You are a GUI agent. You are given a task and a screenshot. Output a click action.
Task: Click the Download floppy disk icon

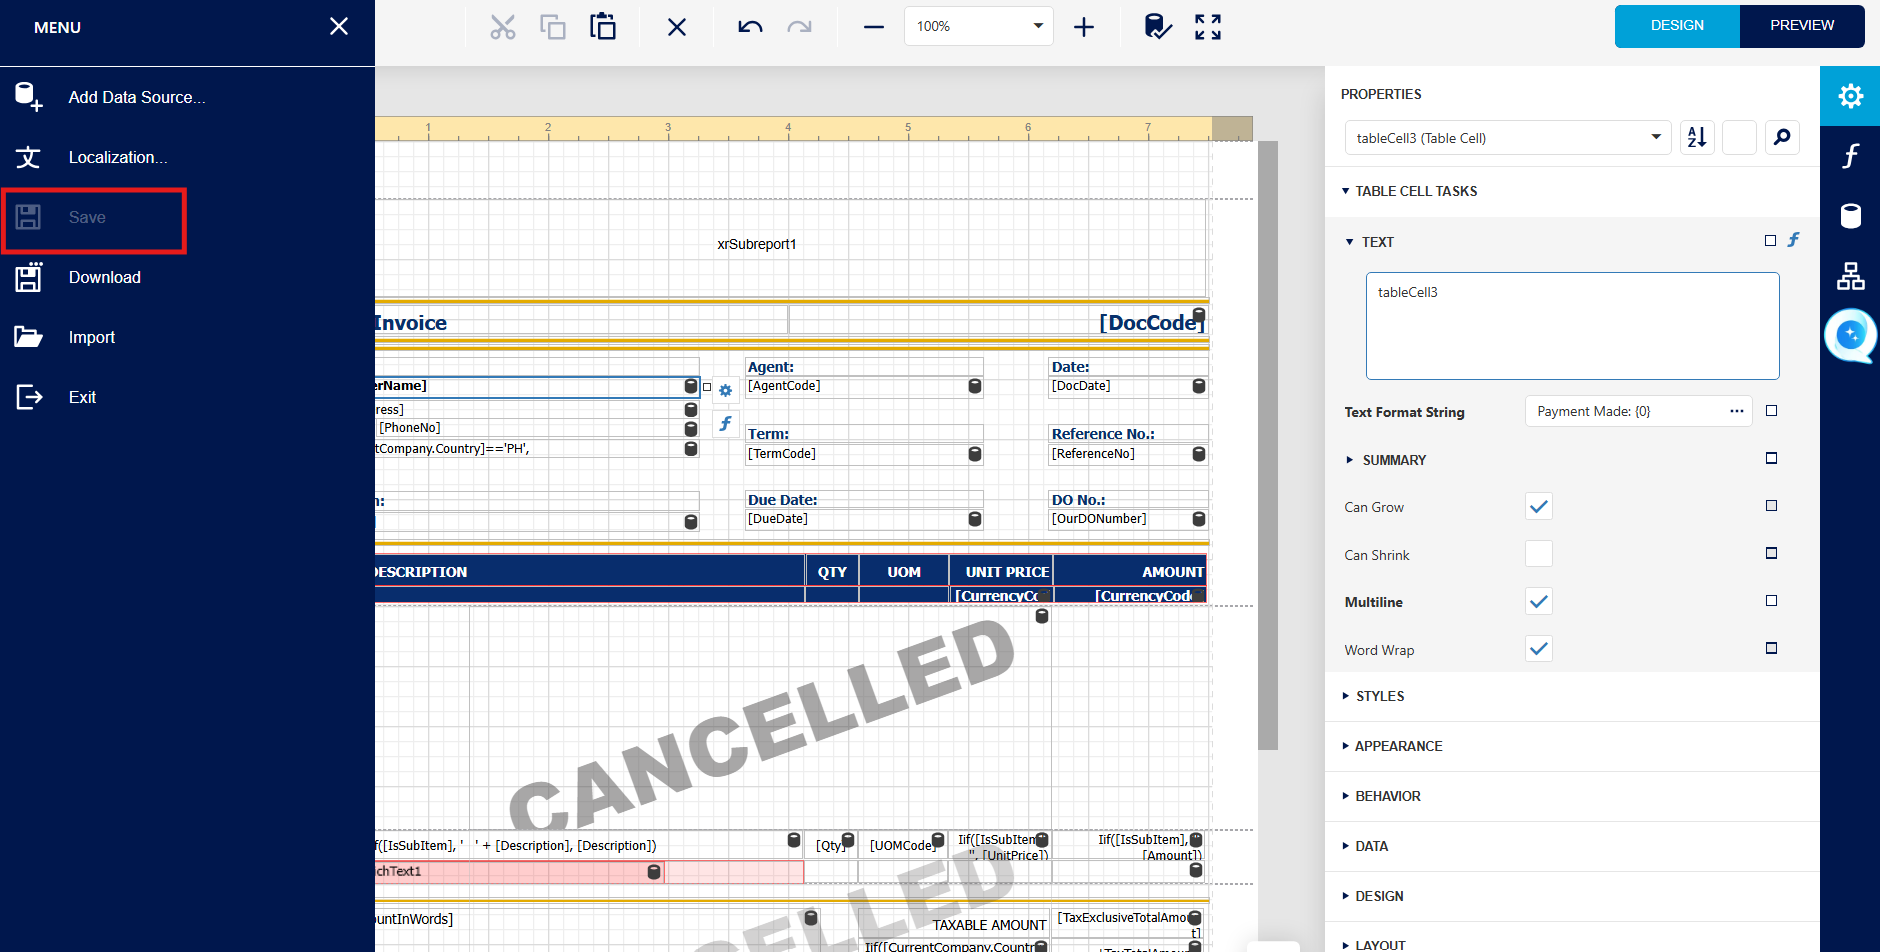[x=28, y=277]
